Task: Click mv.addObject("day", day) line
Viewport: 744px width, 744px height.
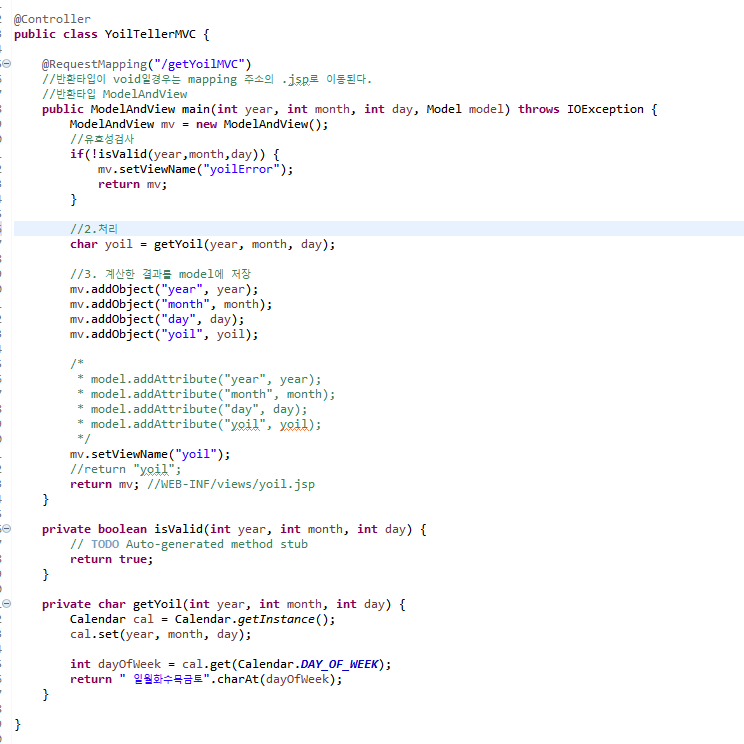Action: (157, 319)
